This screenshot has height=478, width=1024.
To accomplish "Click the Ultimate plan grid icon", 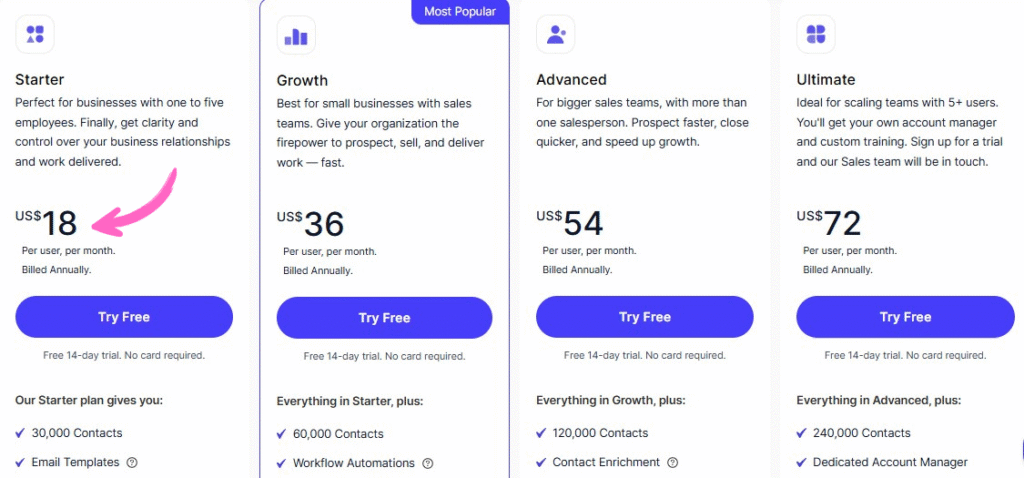I will coord(815,35).
